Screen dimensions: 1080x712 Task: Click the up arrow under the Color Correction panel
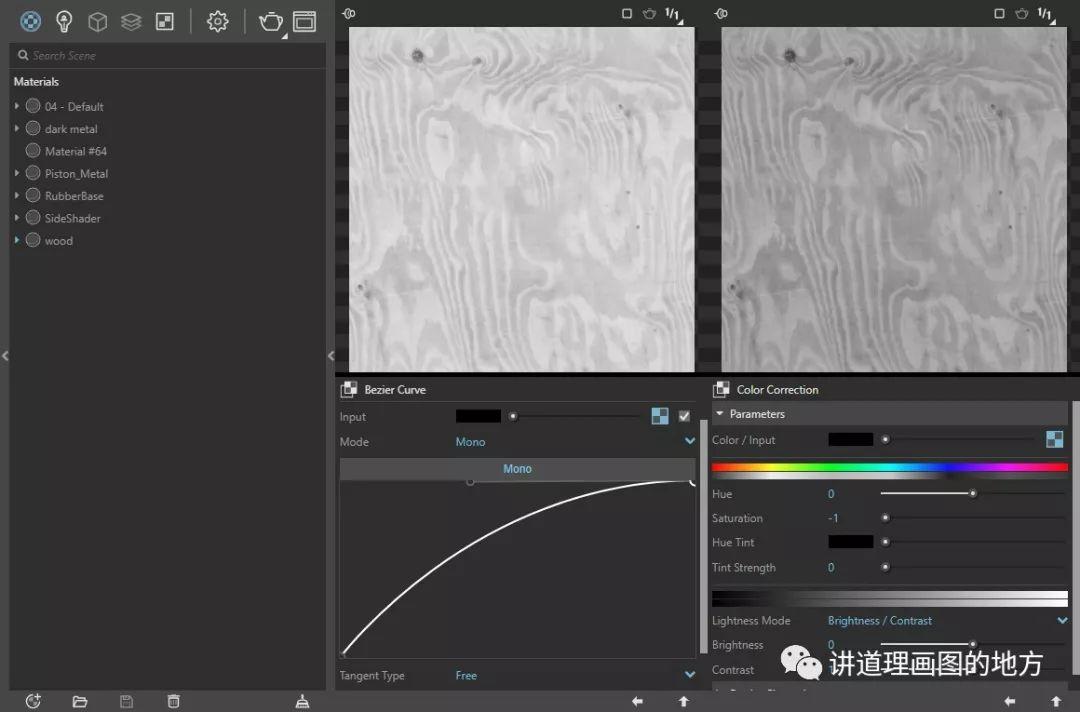tap(1056, 701)
